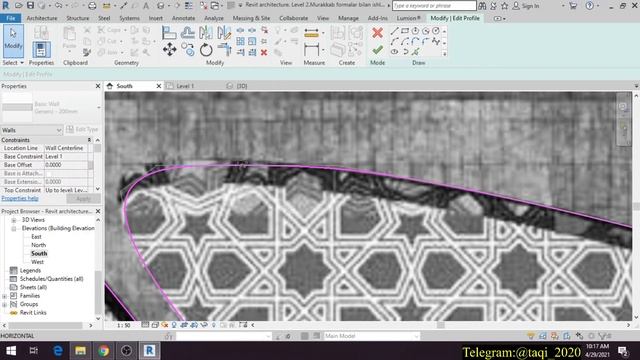Select the Move tool with four arrows
Image resolution: width=640 pixels, height=360 pixels.
169,50
